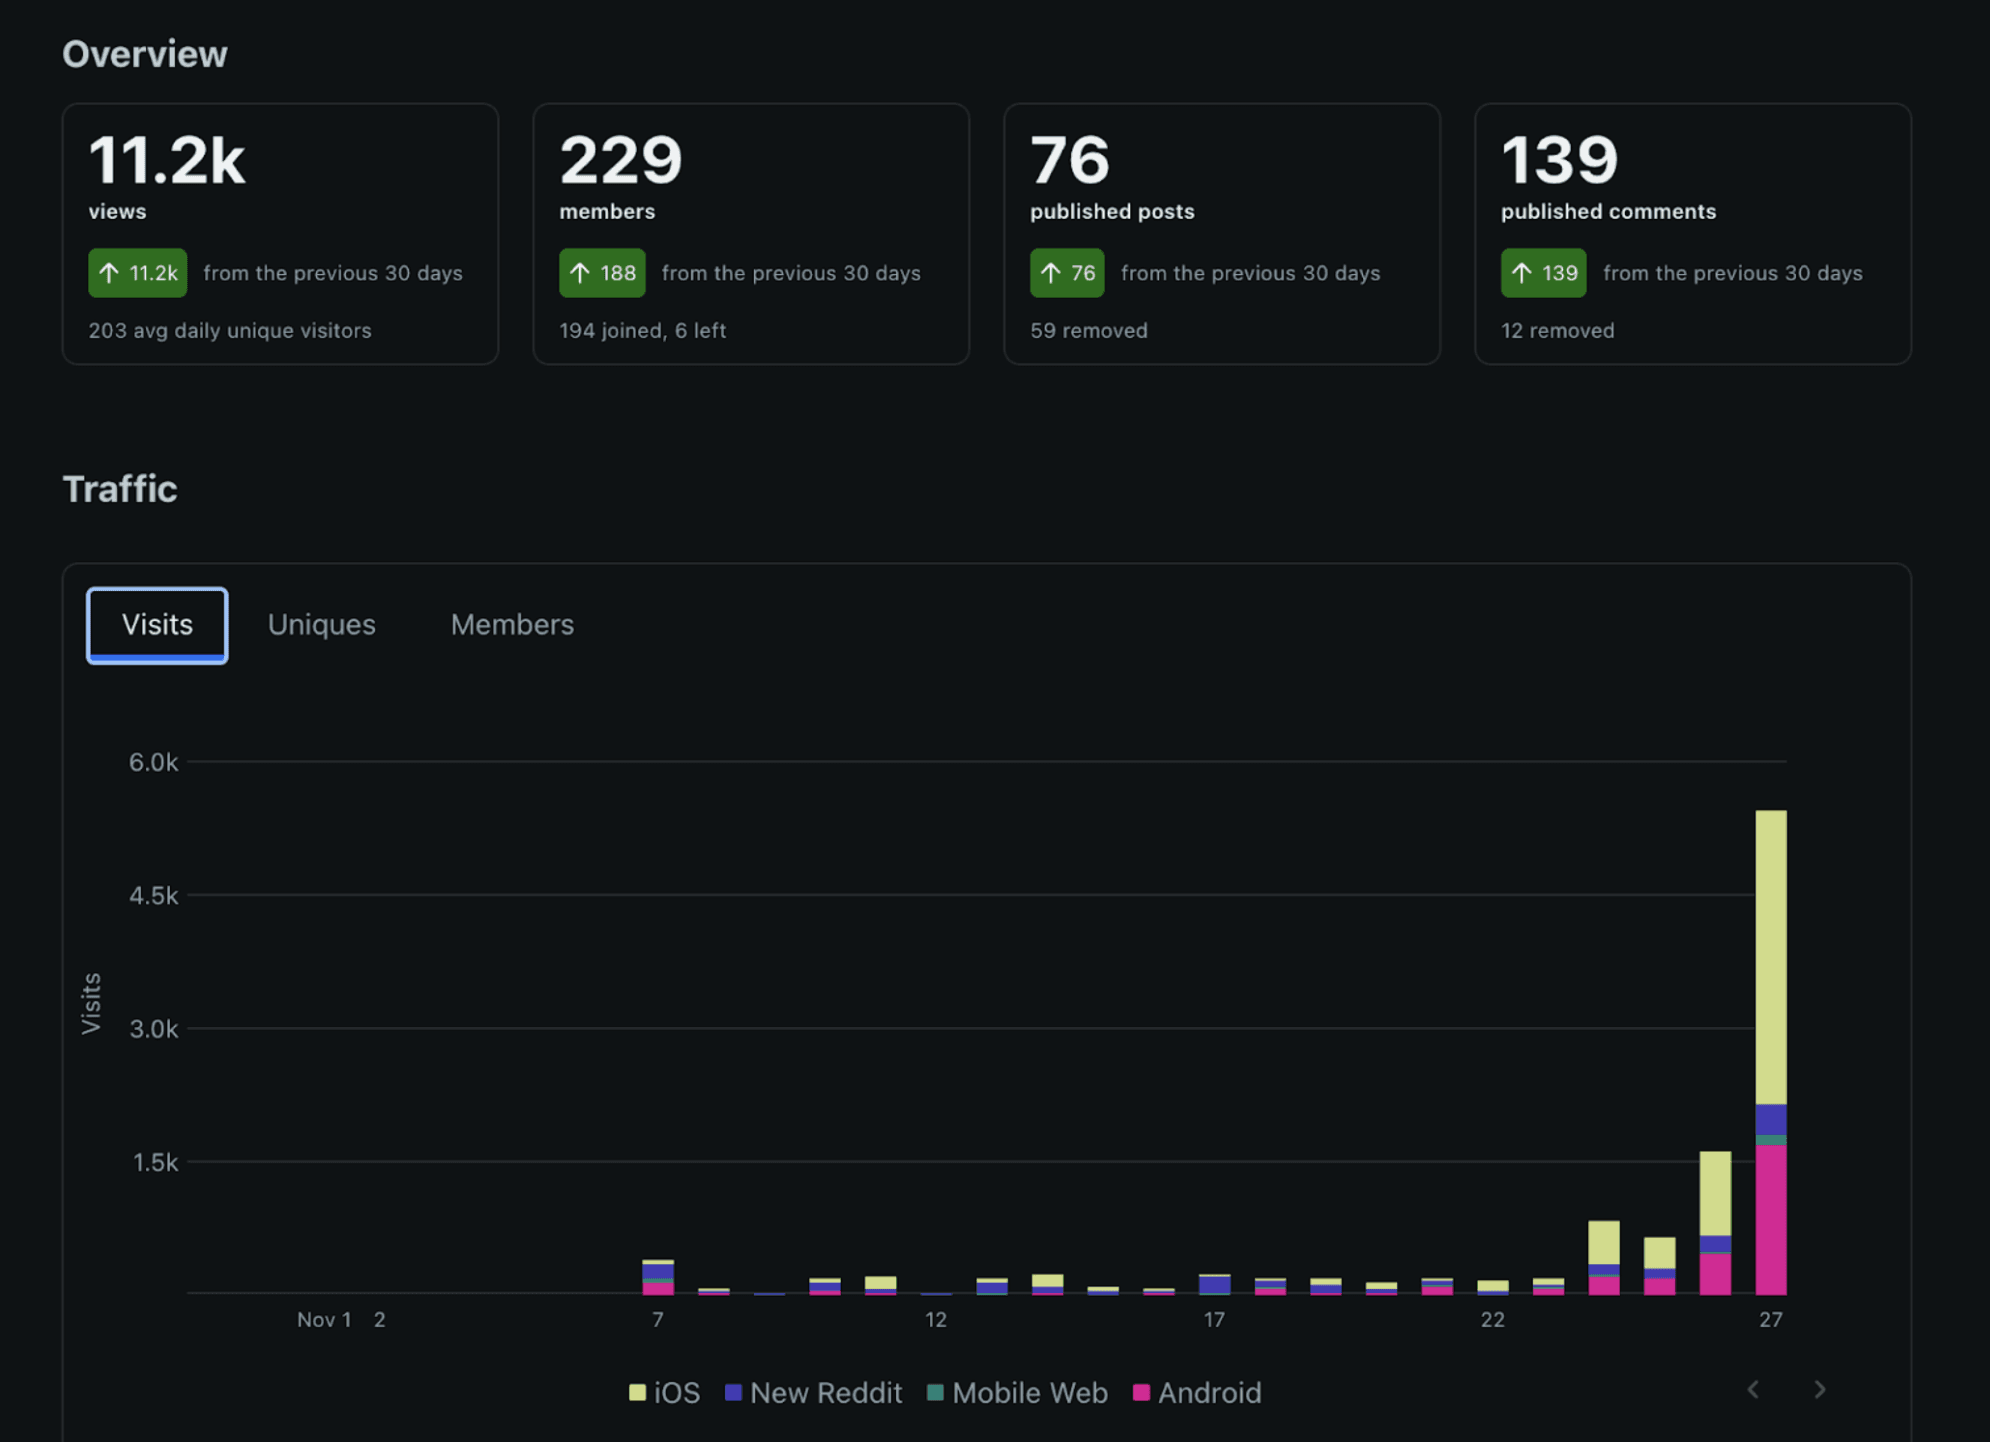
Task: Select the Members traffic tab
Action: pos(512,625)
